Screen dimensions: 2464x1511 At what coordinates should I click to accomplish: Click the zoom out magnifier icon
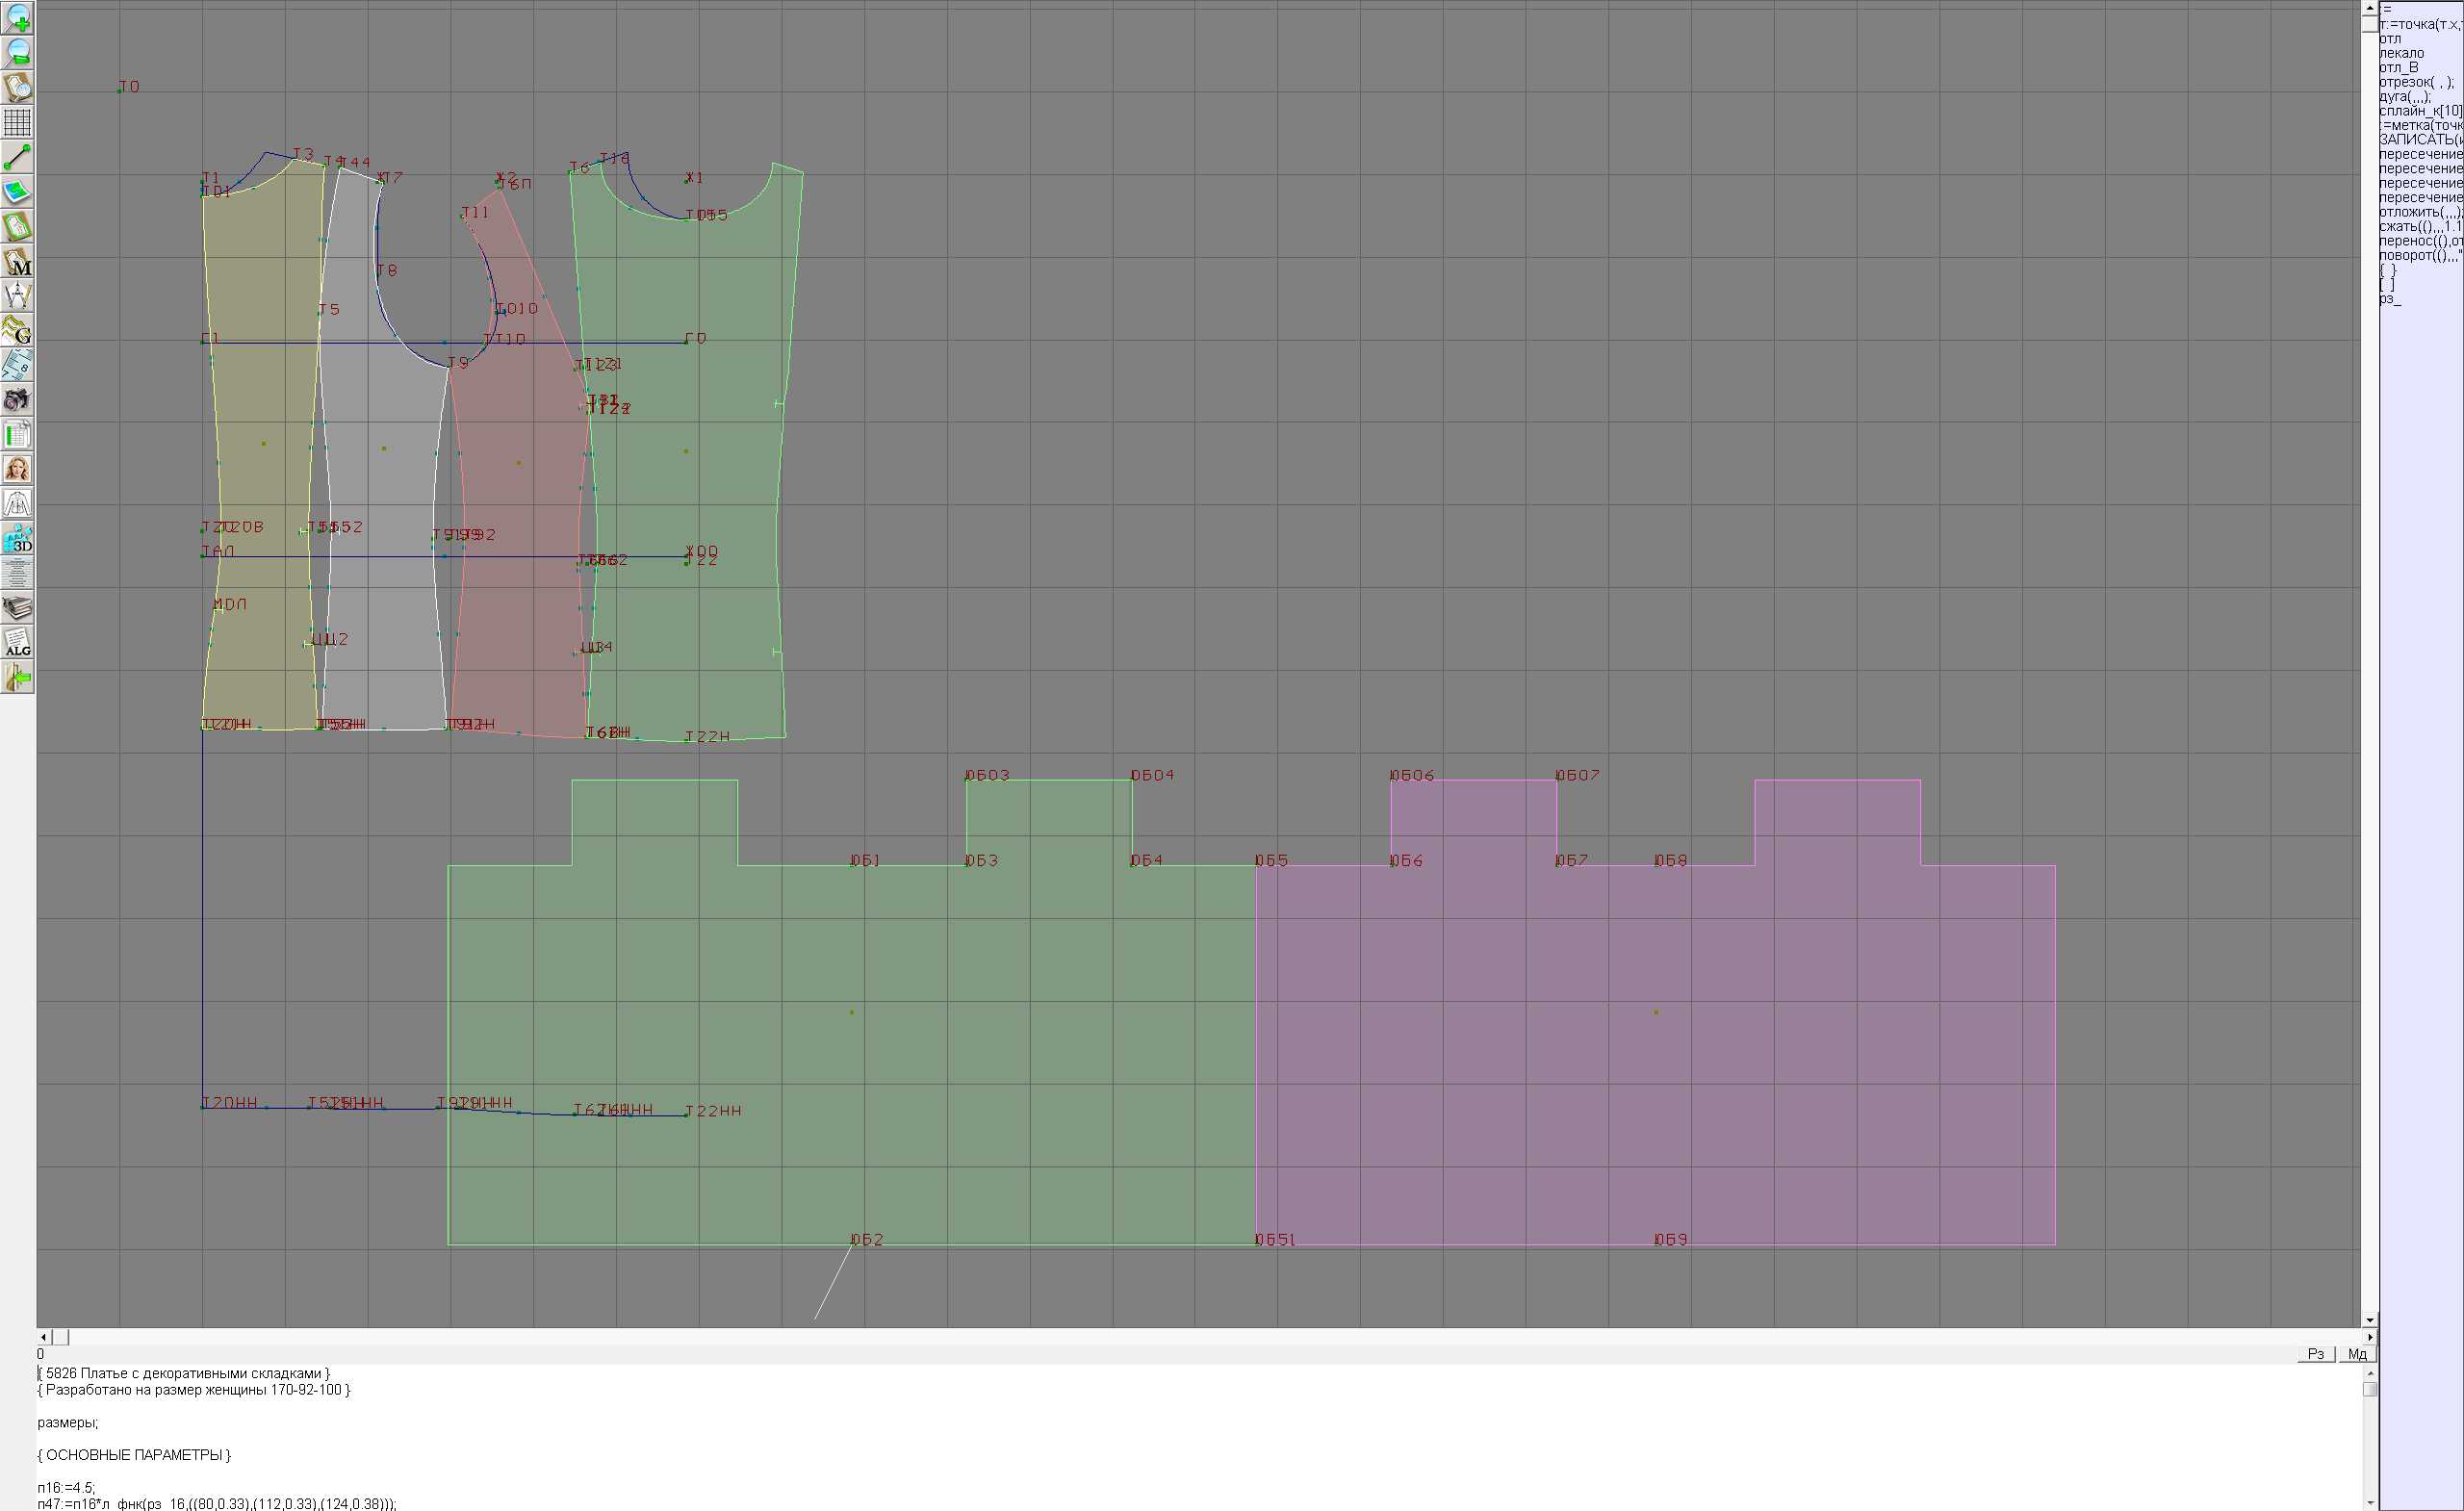tap(17, 52)
